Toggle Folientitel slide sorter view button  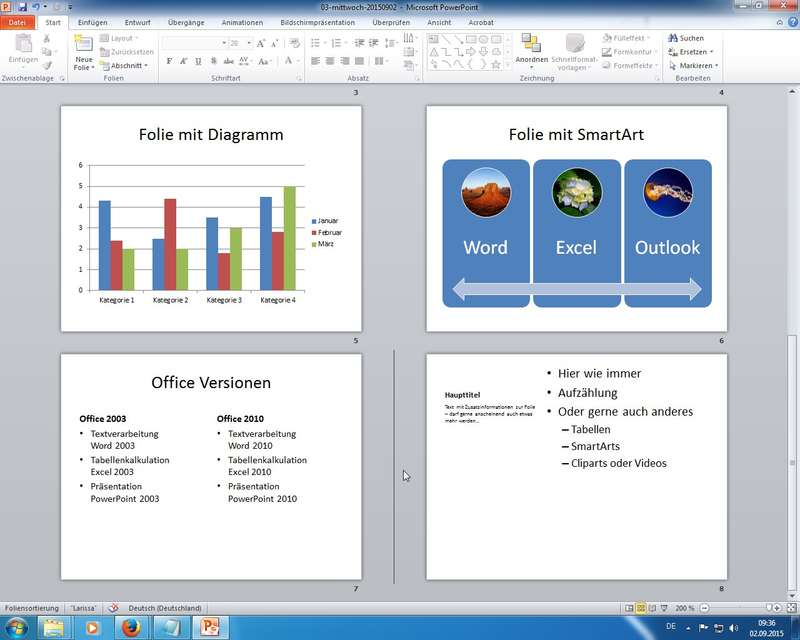click(x=641, y=608)
